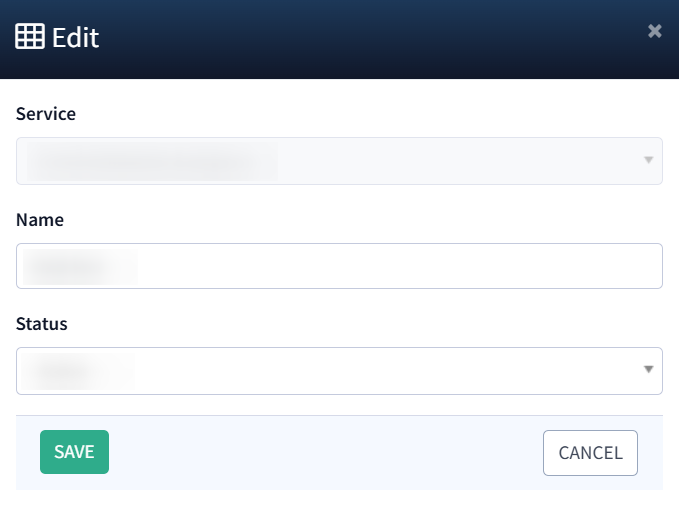Click the empty middle of Status dropdown
Screen dimensions: 679x507
(380, 371)
